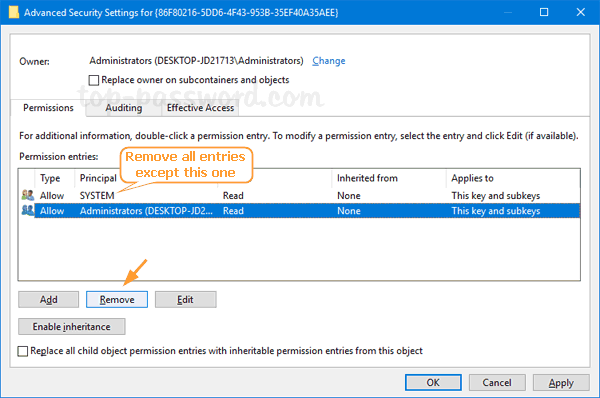The width and height of the screenshot is (600, 398).
Task: Maximize the Advanced Security Settings window
Action: (x=544, y=12)
